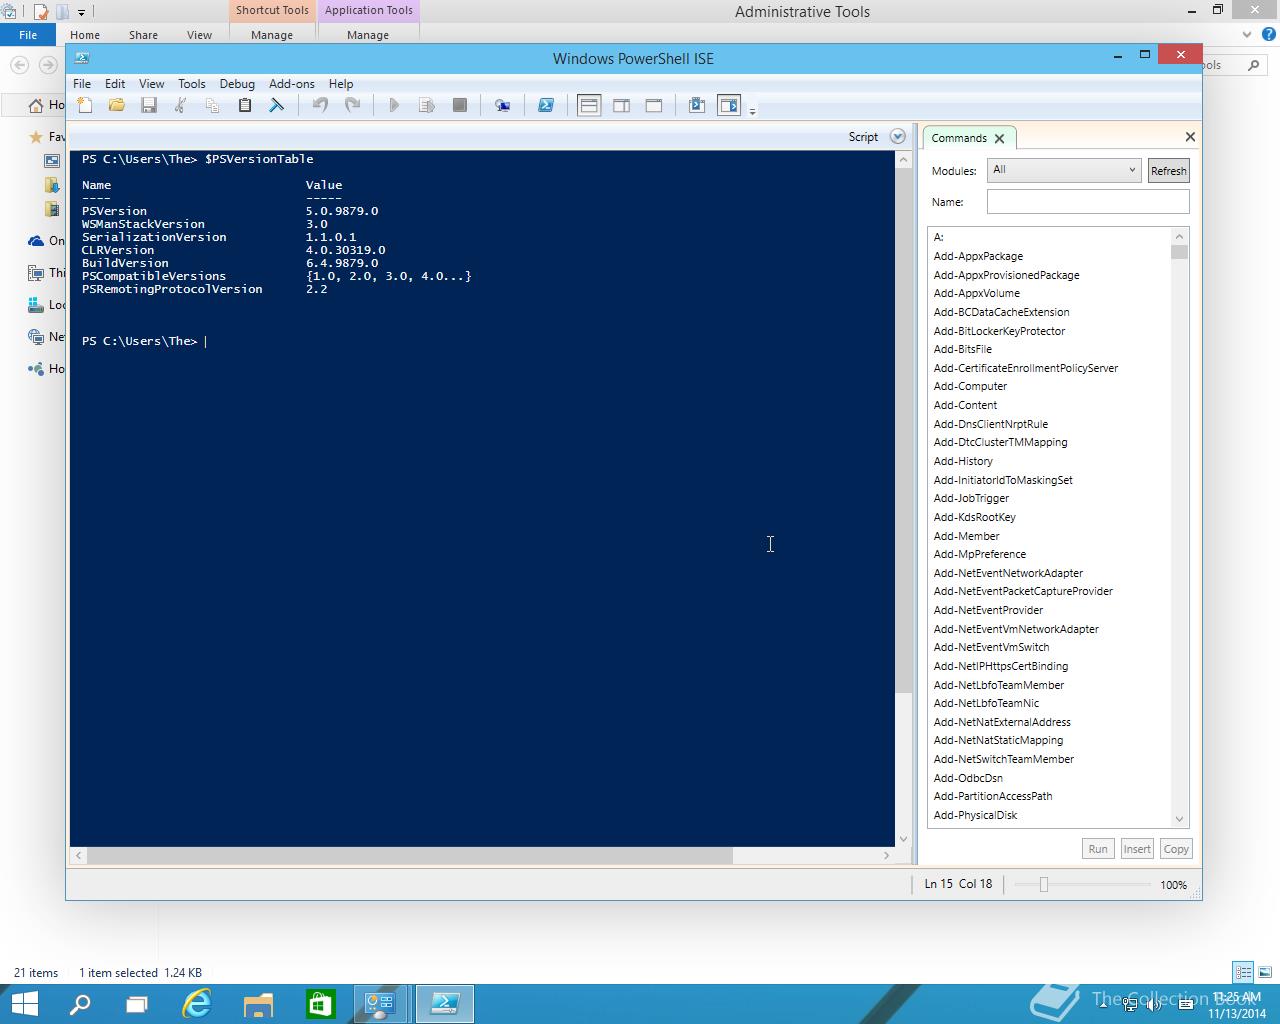This screenshot has width=1280, height=1024.
Task: Click the Stop Operation square icon
Action: (x=460, y=105)
